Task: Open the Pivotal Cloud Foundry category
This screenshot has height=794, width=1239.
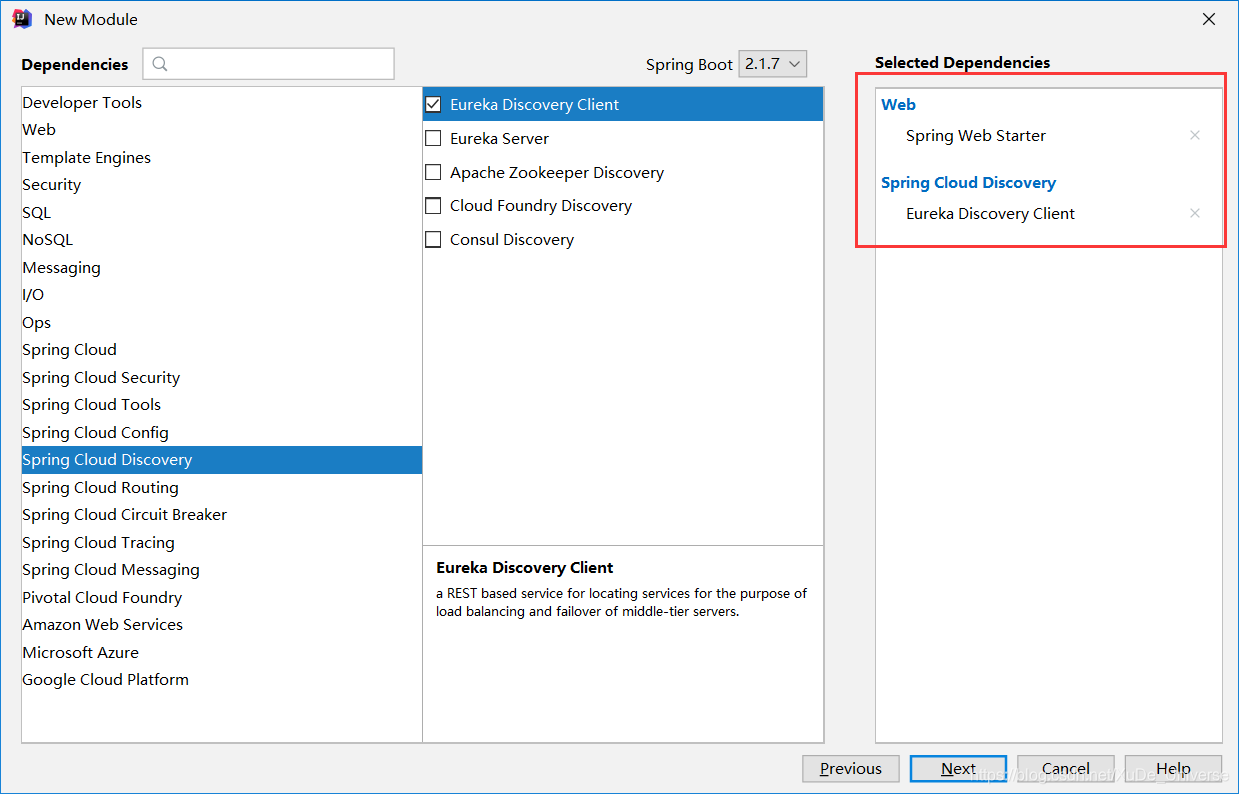Action: tap(222, 597)
